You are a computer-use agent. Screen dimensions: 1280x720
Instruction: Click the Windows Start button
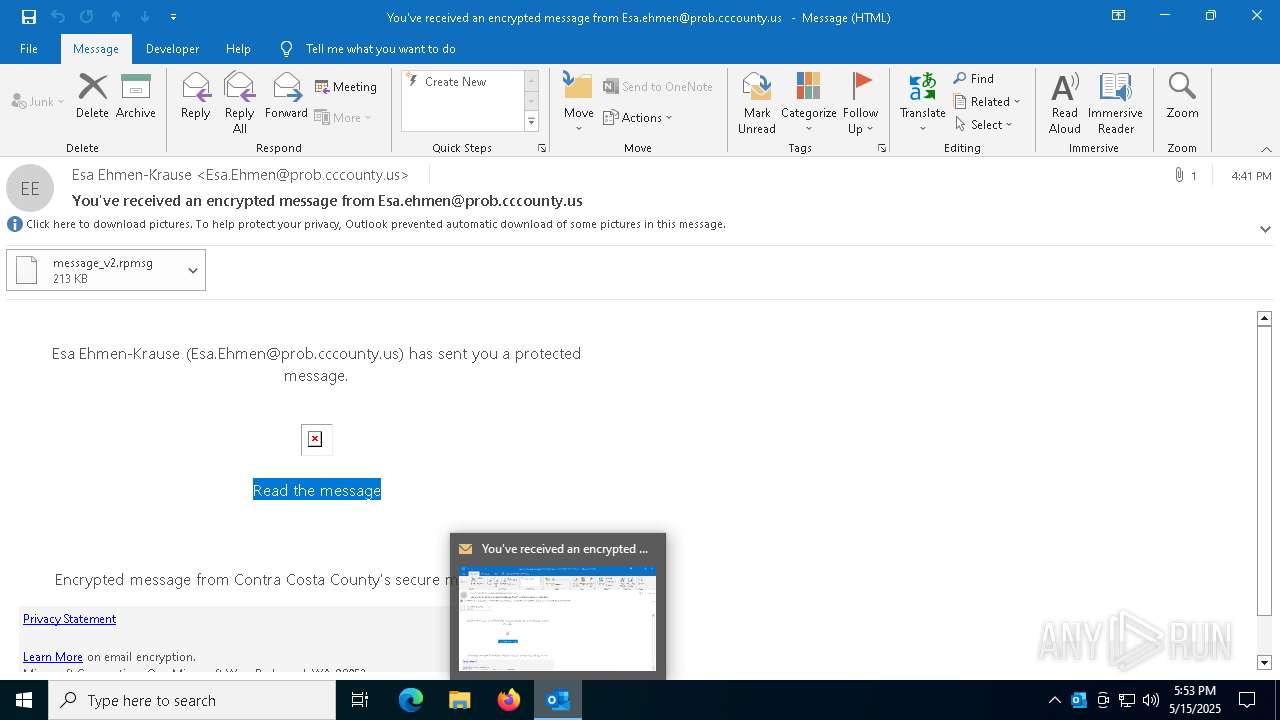tap(24, 700)
